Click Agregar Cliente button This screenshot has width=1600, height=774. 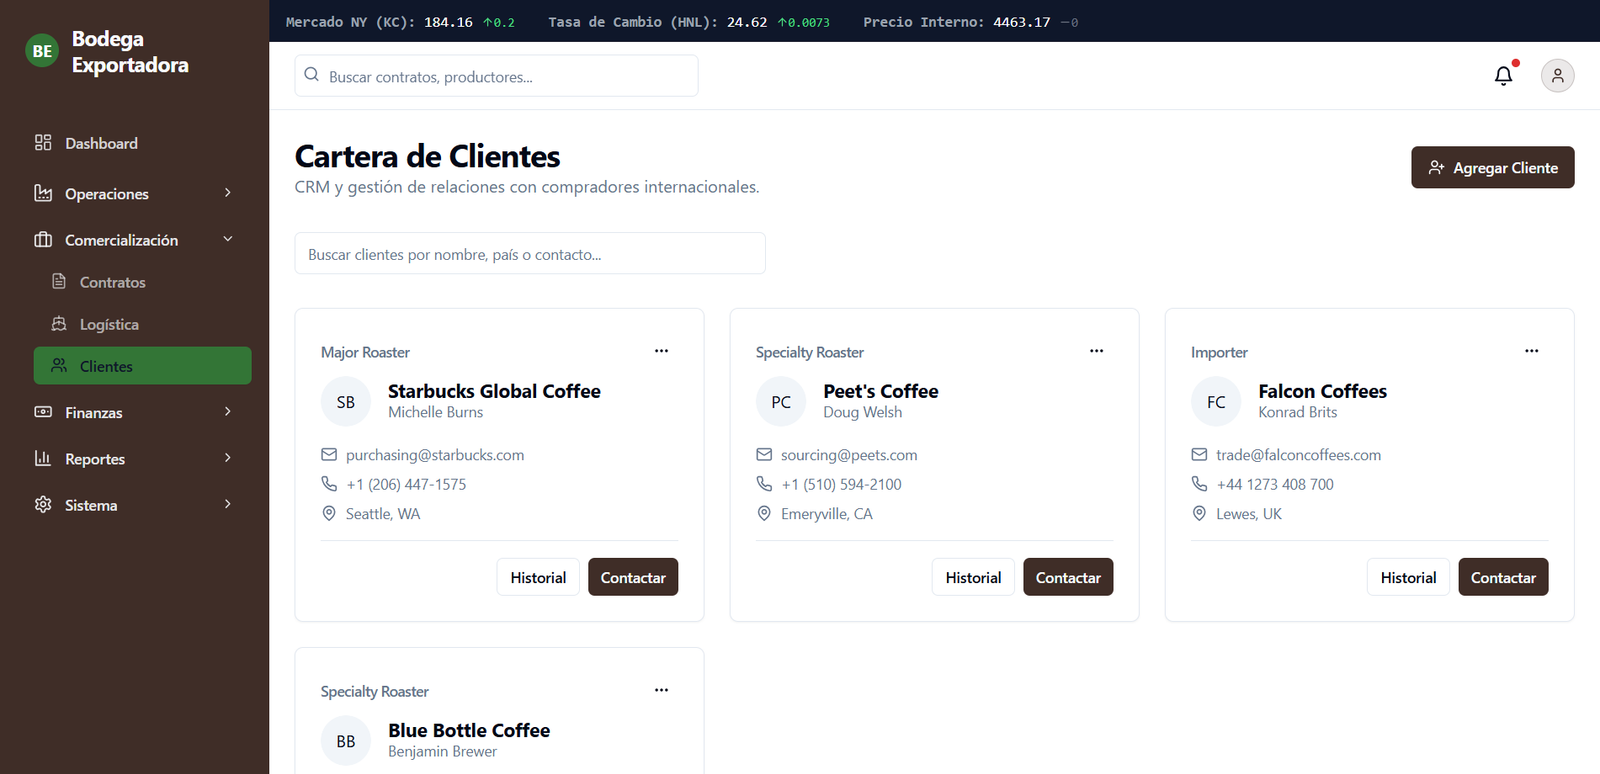1492,167
